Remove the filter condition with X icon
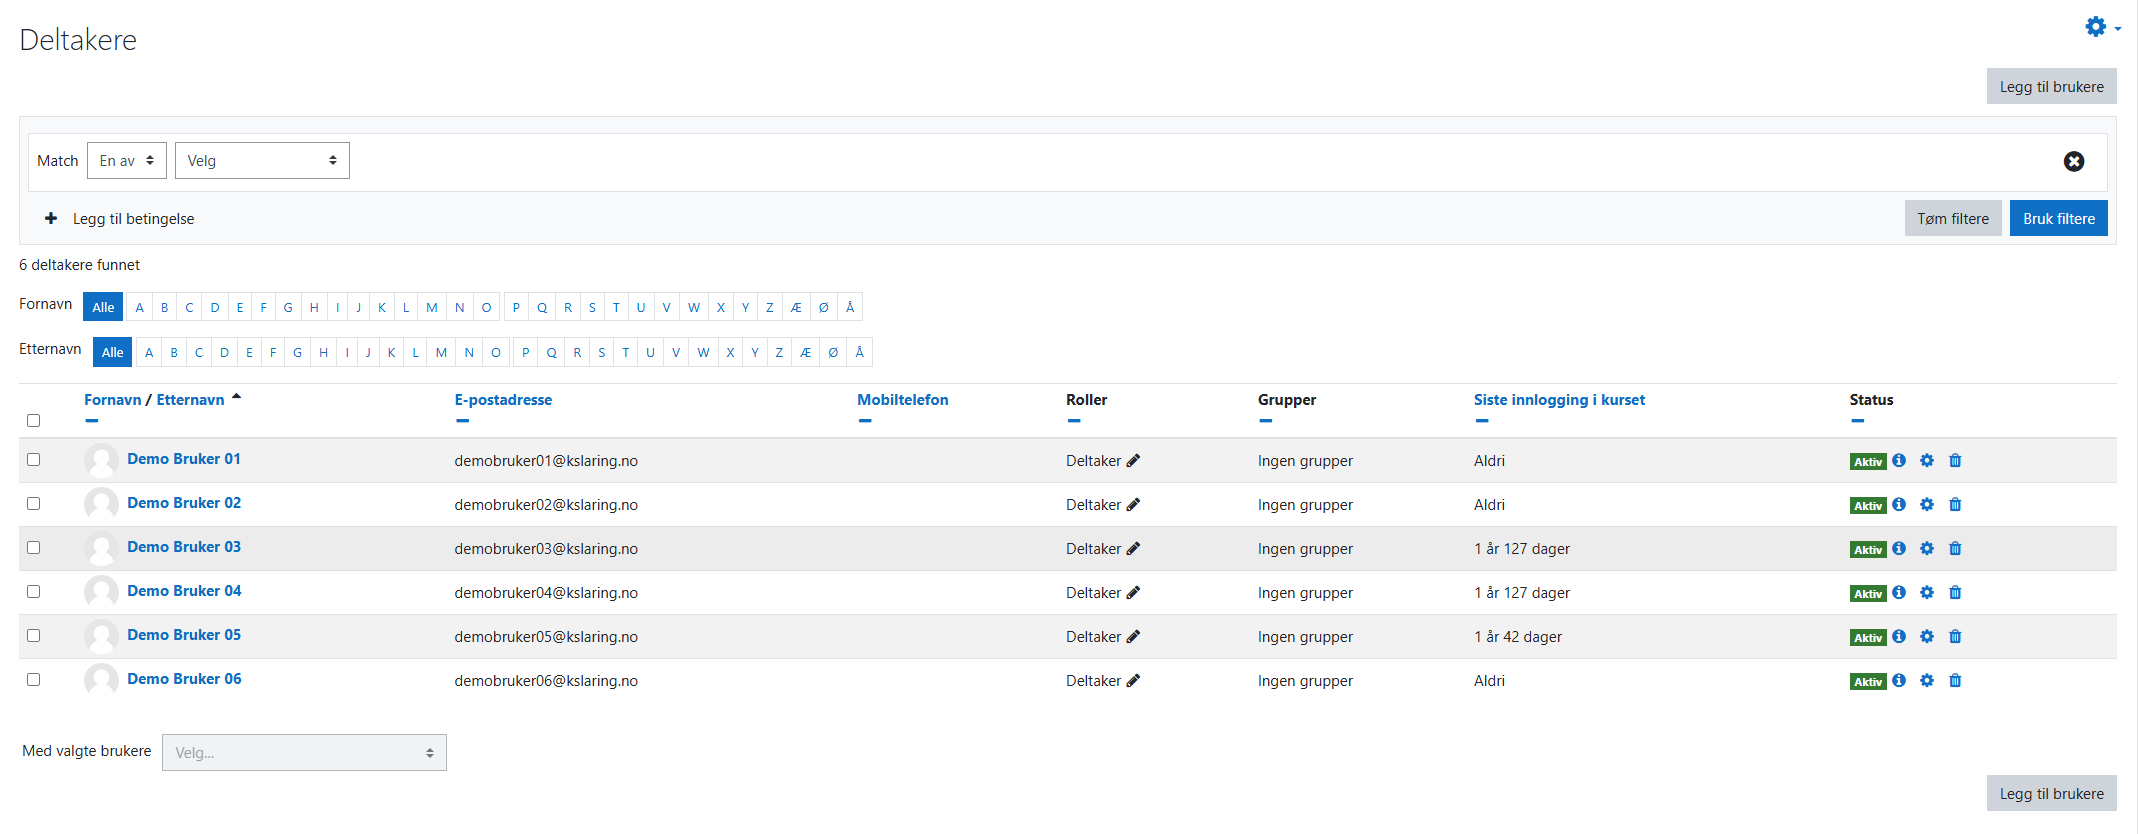The height and width of the screenshot is (834, 2138). coord(2073,161)
